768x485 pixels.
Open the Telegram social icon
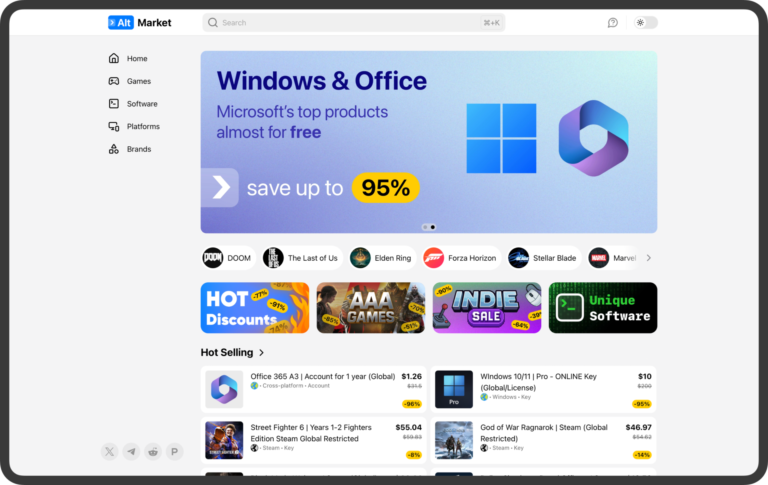coord(131,451)
